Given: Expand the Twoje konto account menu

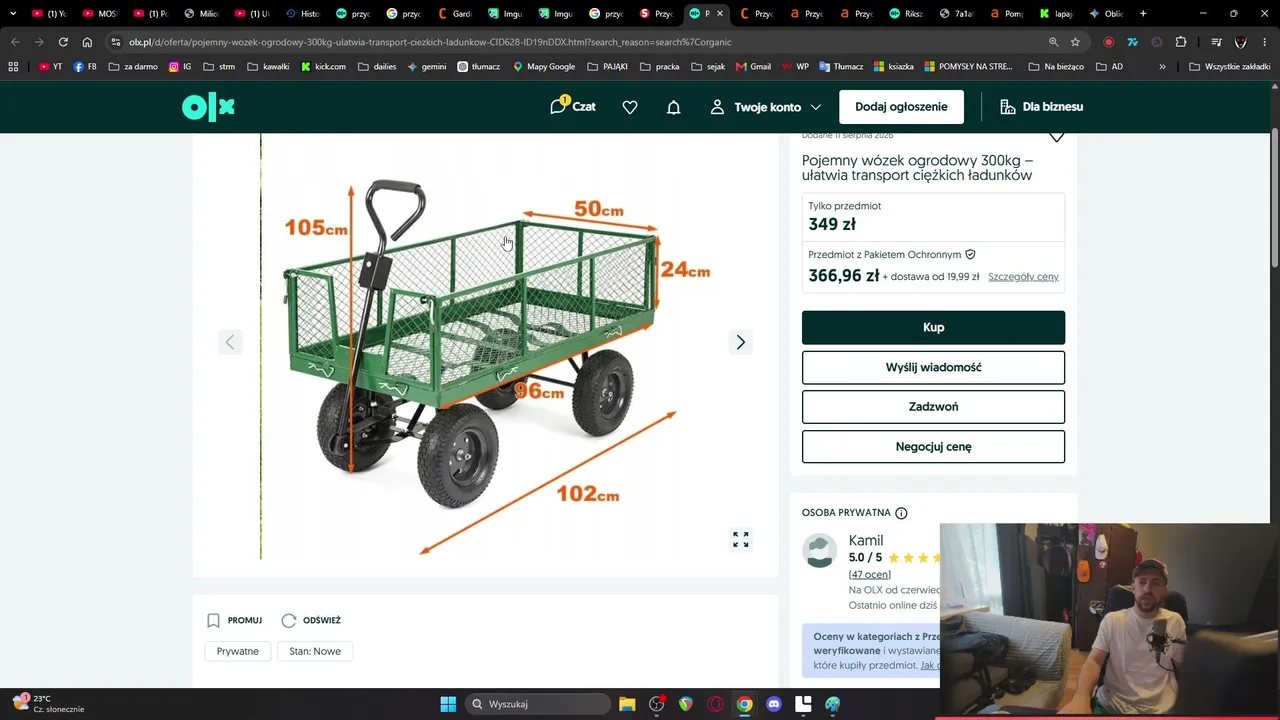Looking at the screenshot, I should pyautogui.click(x=766, y=107).
